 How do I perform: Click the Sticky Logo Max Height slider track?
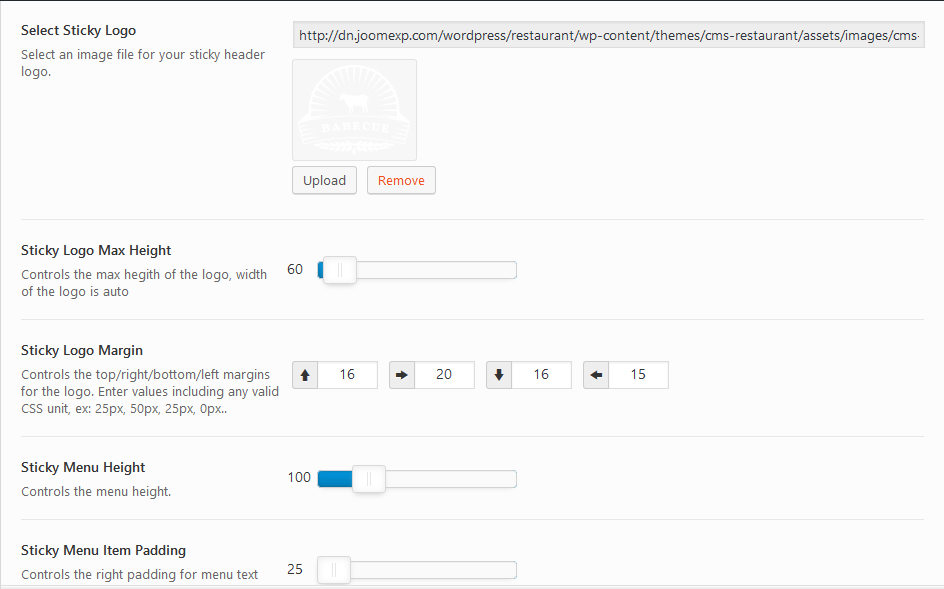(440, 270)
